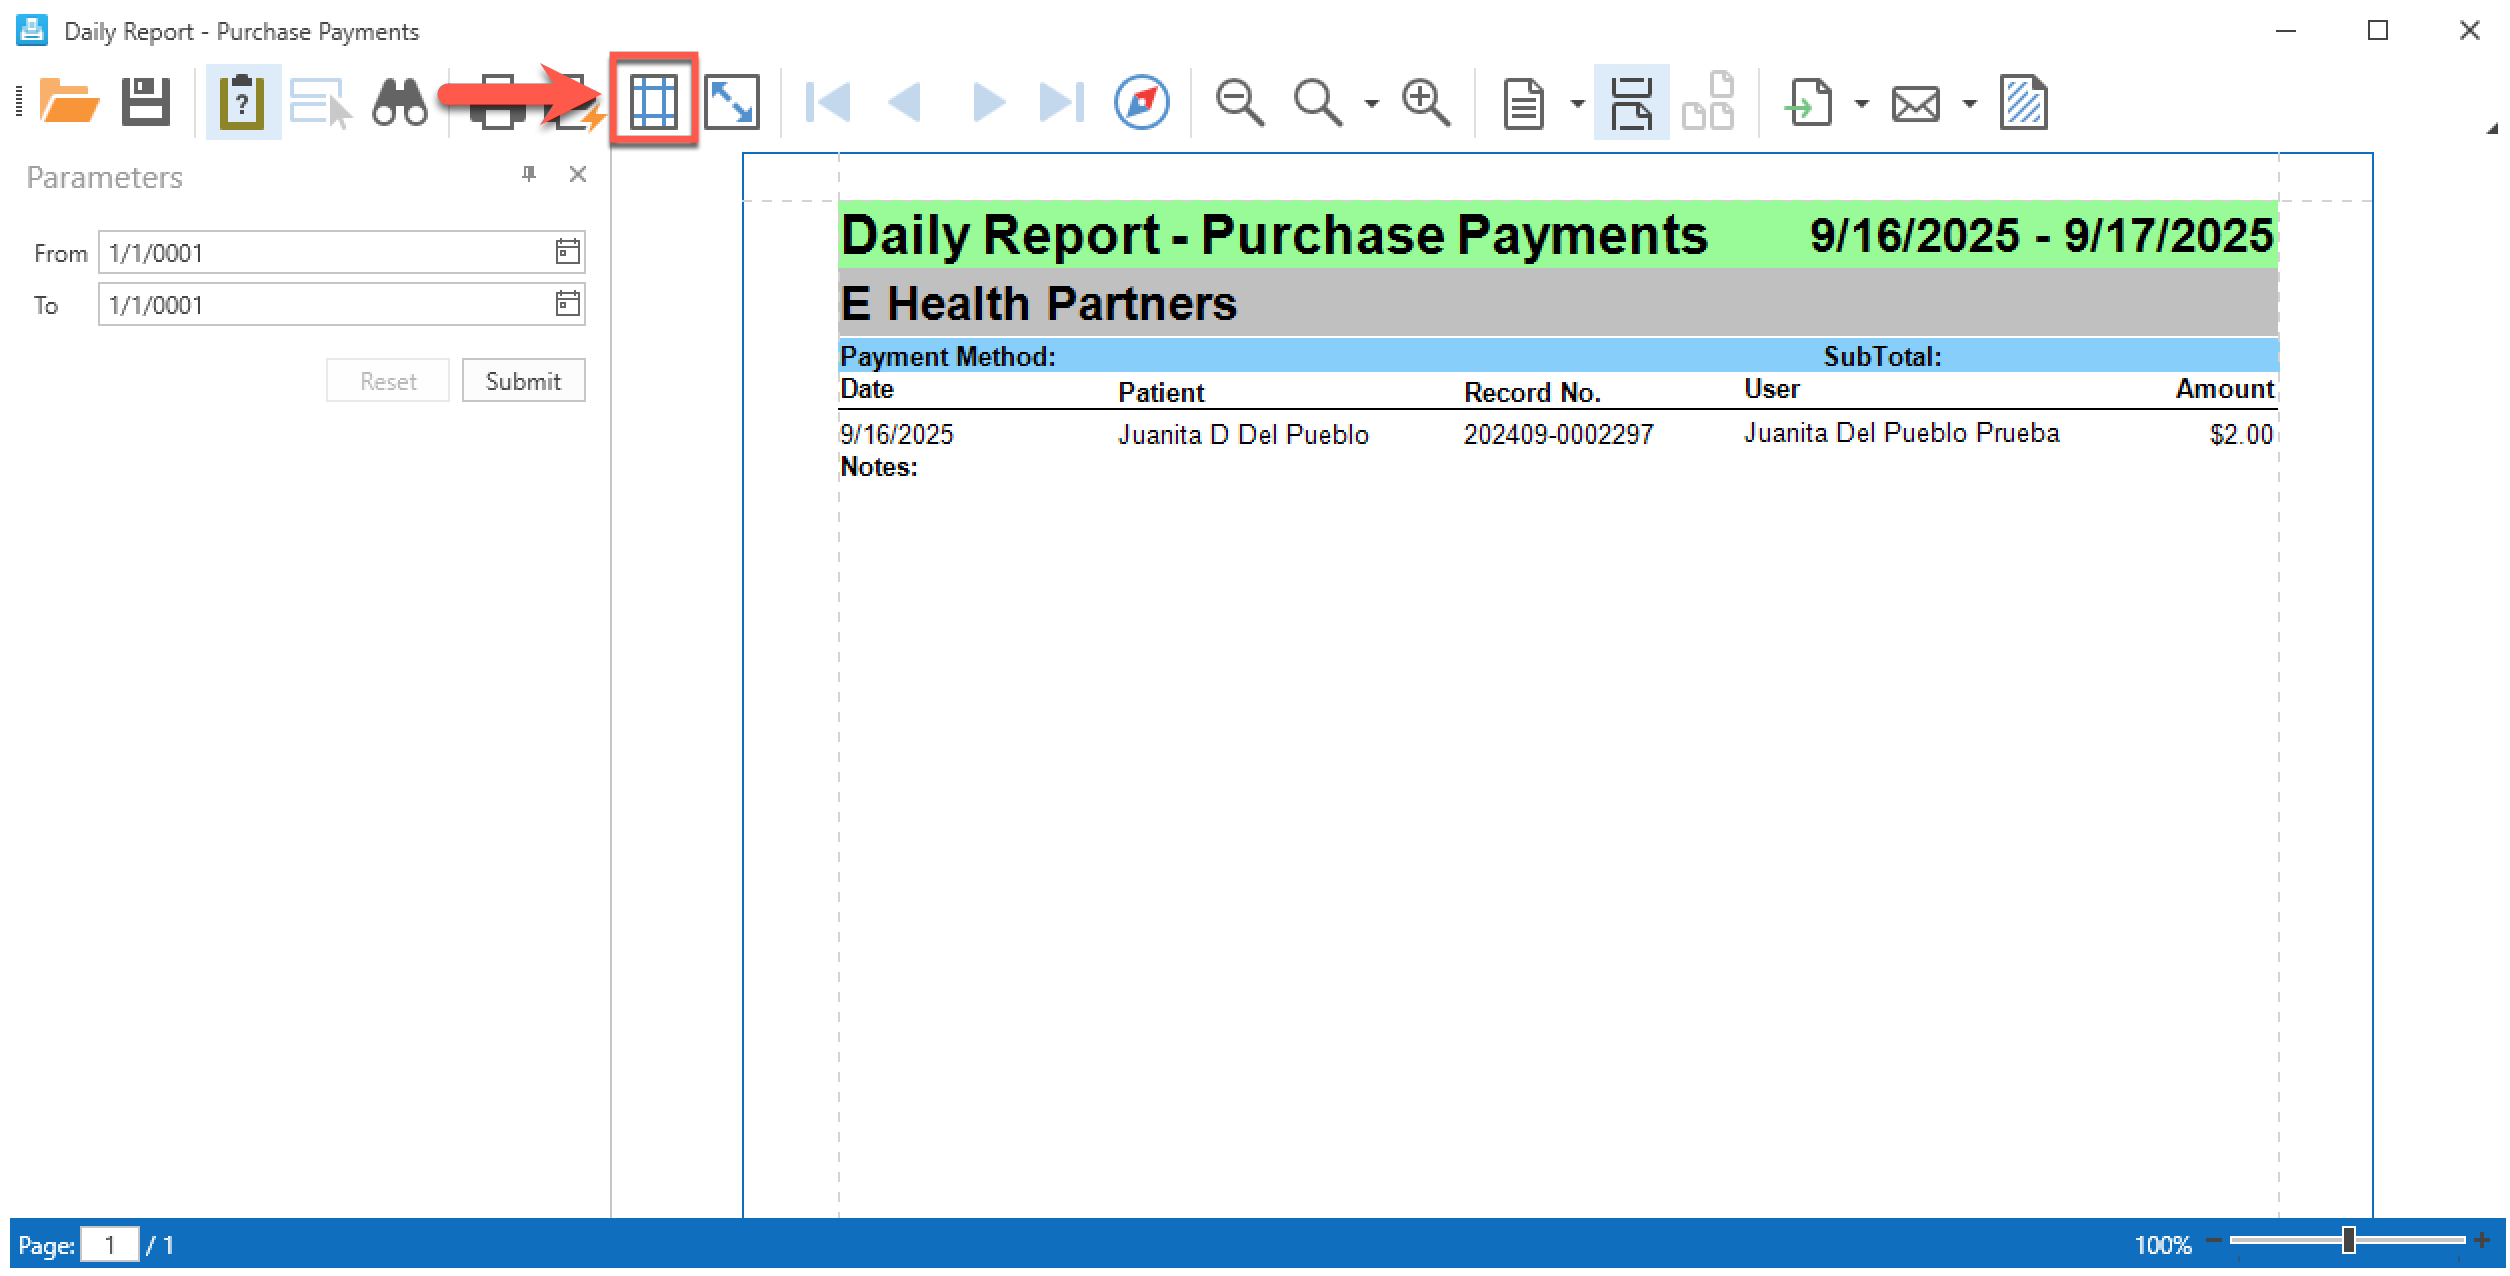Image resolution: width=2510 pixels, height=1276 pixels.
Task: Click the Watermark page icon
Action: coord(2023,102)
